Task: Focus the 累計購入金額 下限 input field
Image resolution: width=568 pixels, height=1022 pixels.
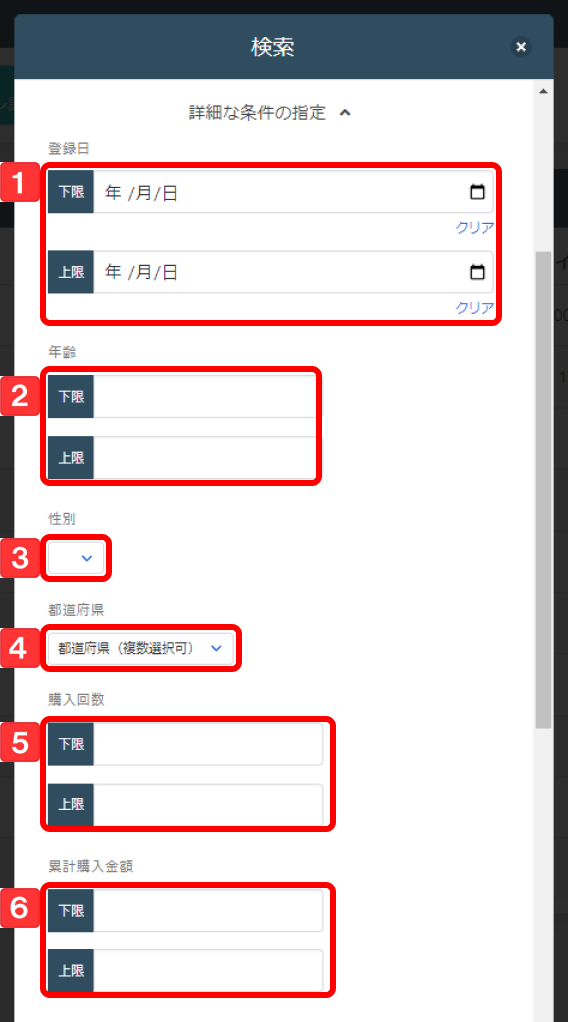Action: (208, 911)
